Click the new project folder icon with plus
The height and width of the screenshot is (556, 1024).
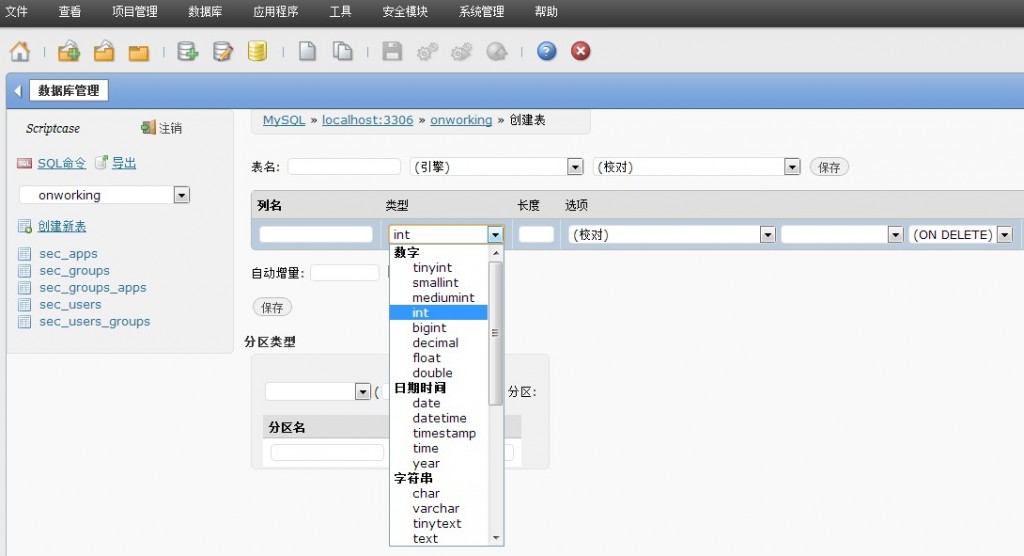69,51
